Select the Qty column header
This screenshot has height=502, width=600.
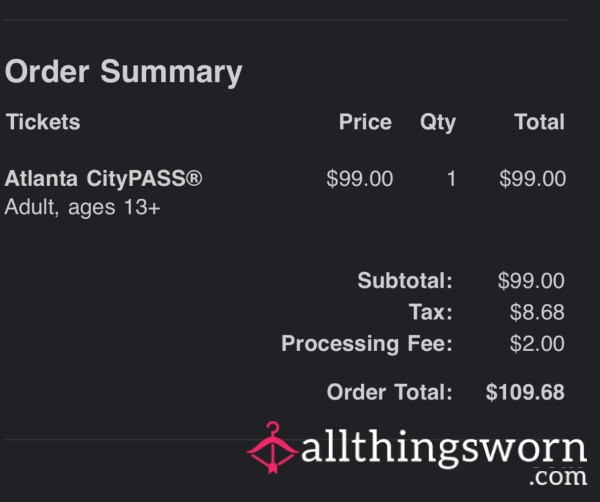coord(438,123)
